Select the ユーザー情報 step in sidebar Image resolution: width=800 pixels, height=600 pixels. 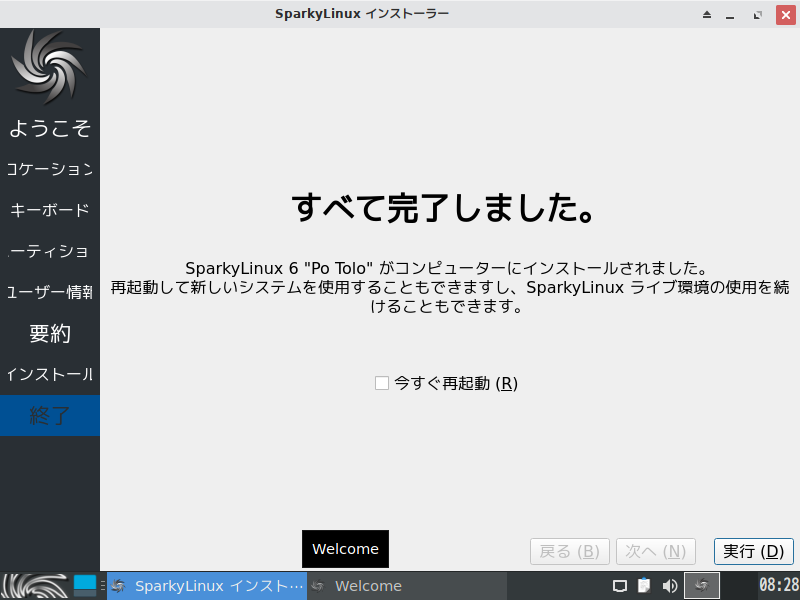click(50, 292)
